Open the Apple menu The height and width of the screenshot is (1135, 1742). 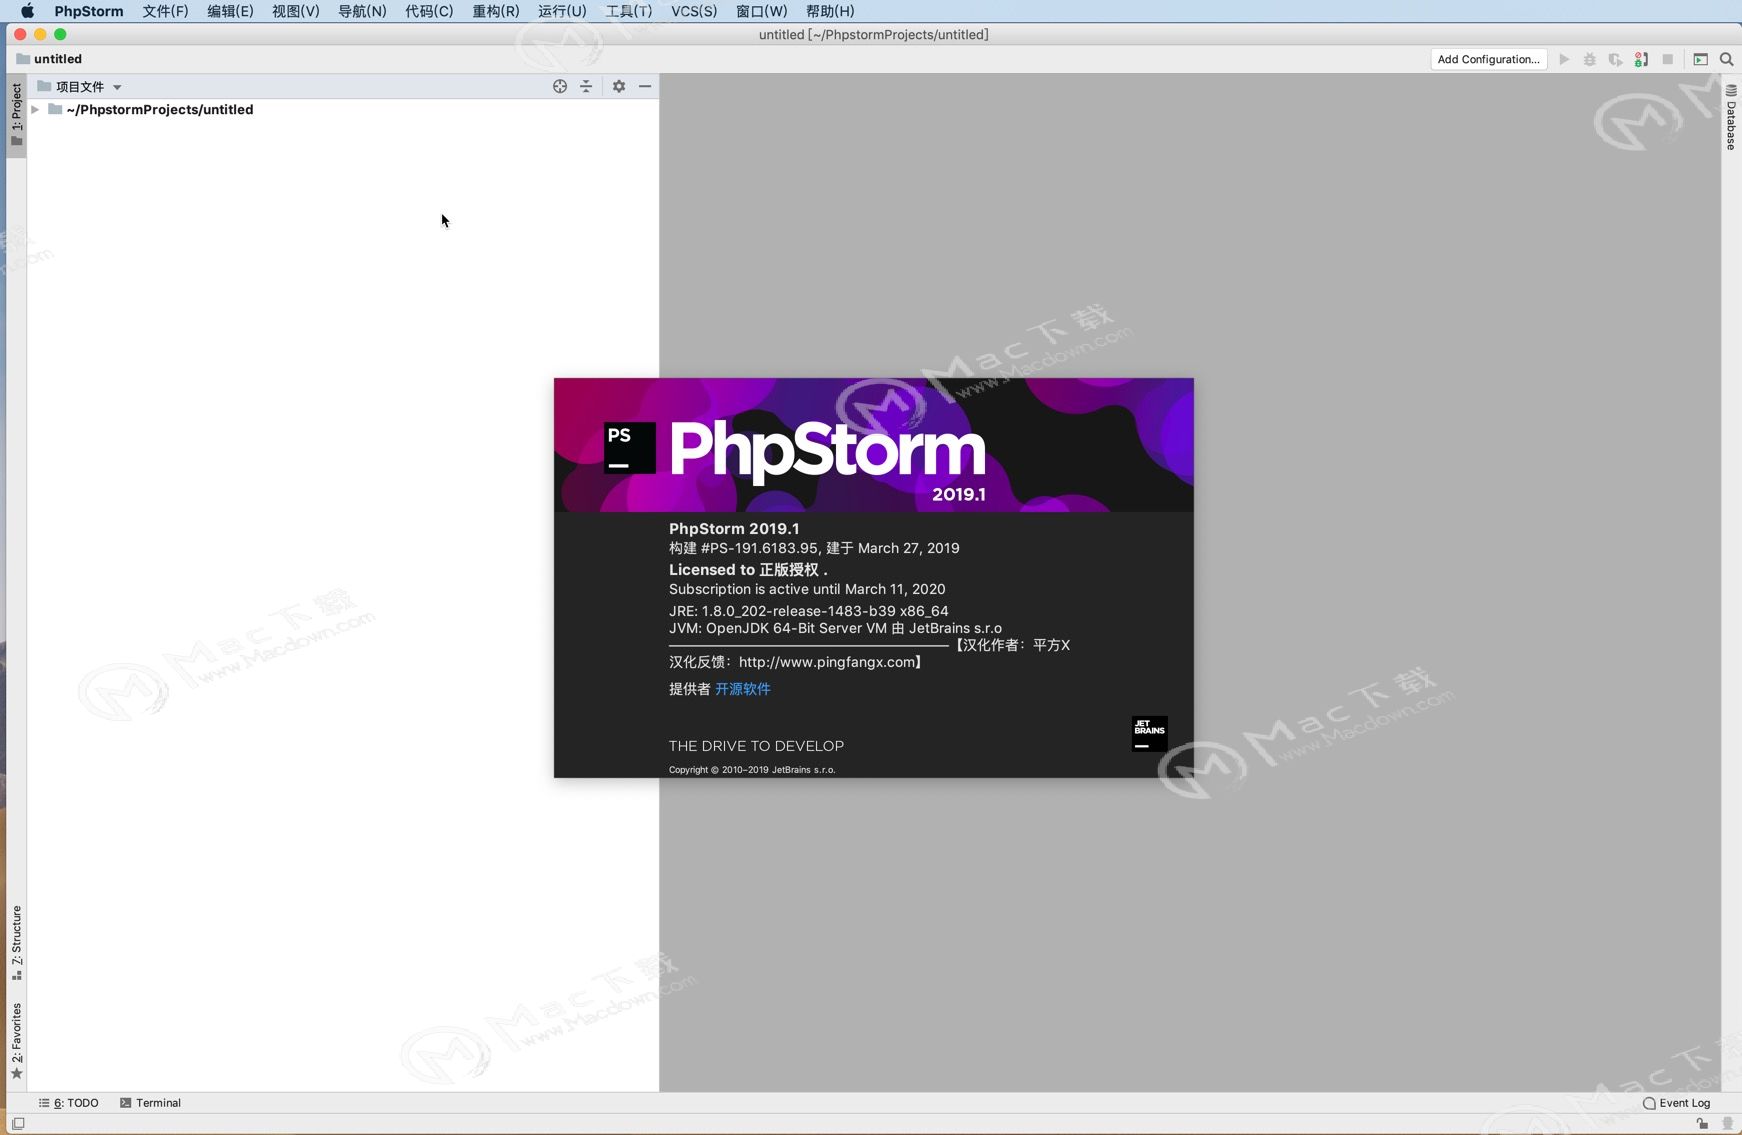click(x=27, y=11)
